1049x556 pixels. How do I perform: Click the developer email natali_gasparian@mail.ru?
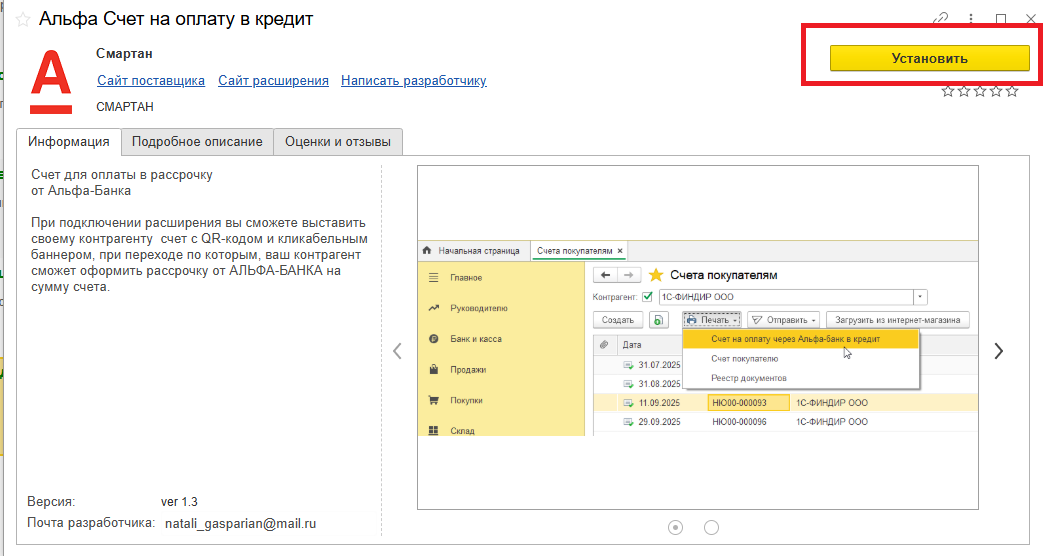pyautogui.click(x=240, y=524)
